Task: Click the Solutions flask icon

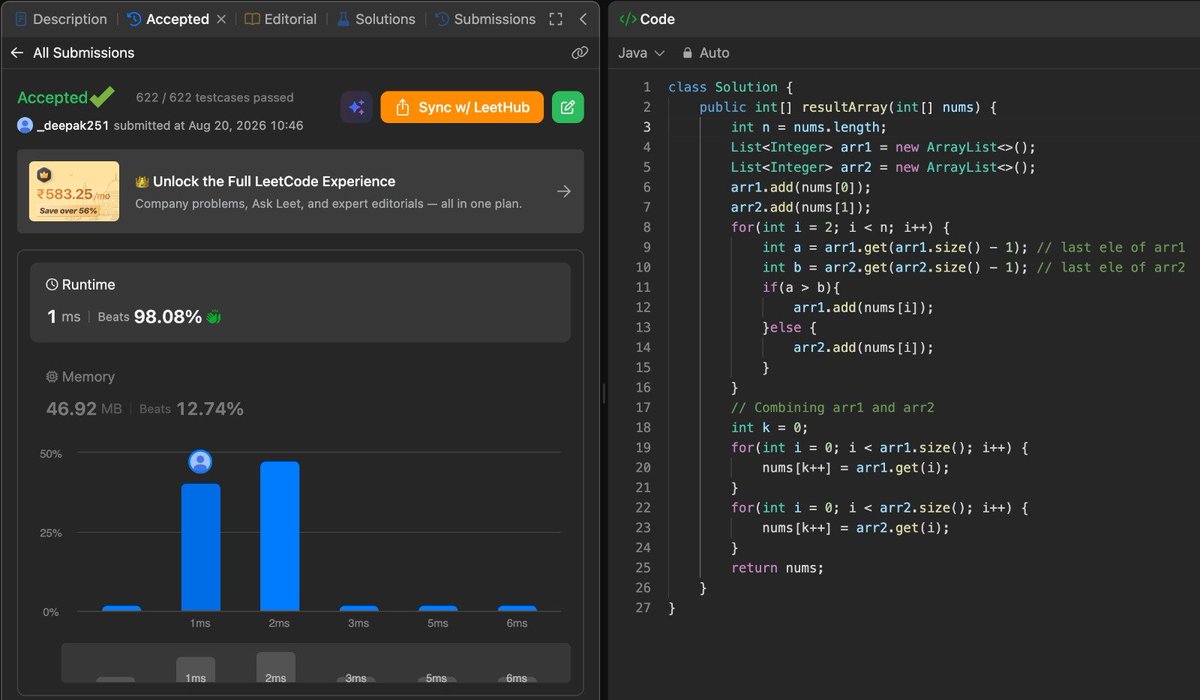Action: [343, 19]
